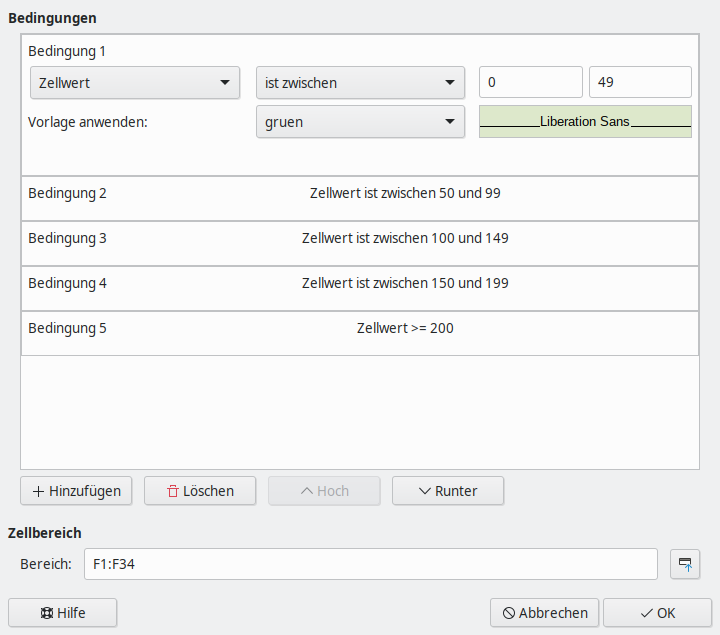Click the lower value field containing 0
This screenshot has height=635, width=720.
[530, 82]
